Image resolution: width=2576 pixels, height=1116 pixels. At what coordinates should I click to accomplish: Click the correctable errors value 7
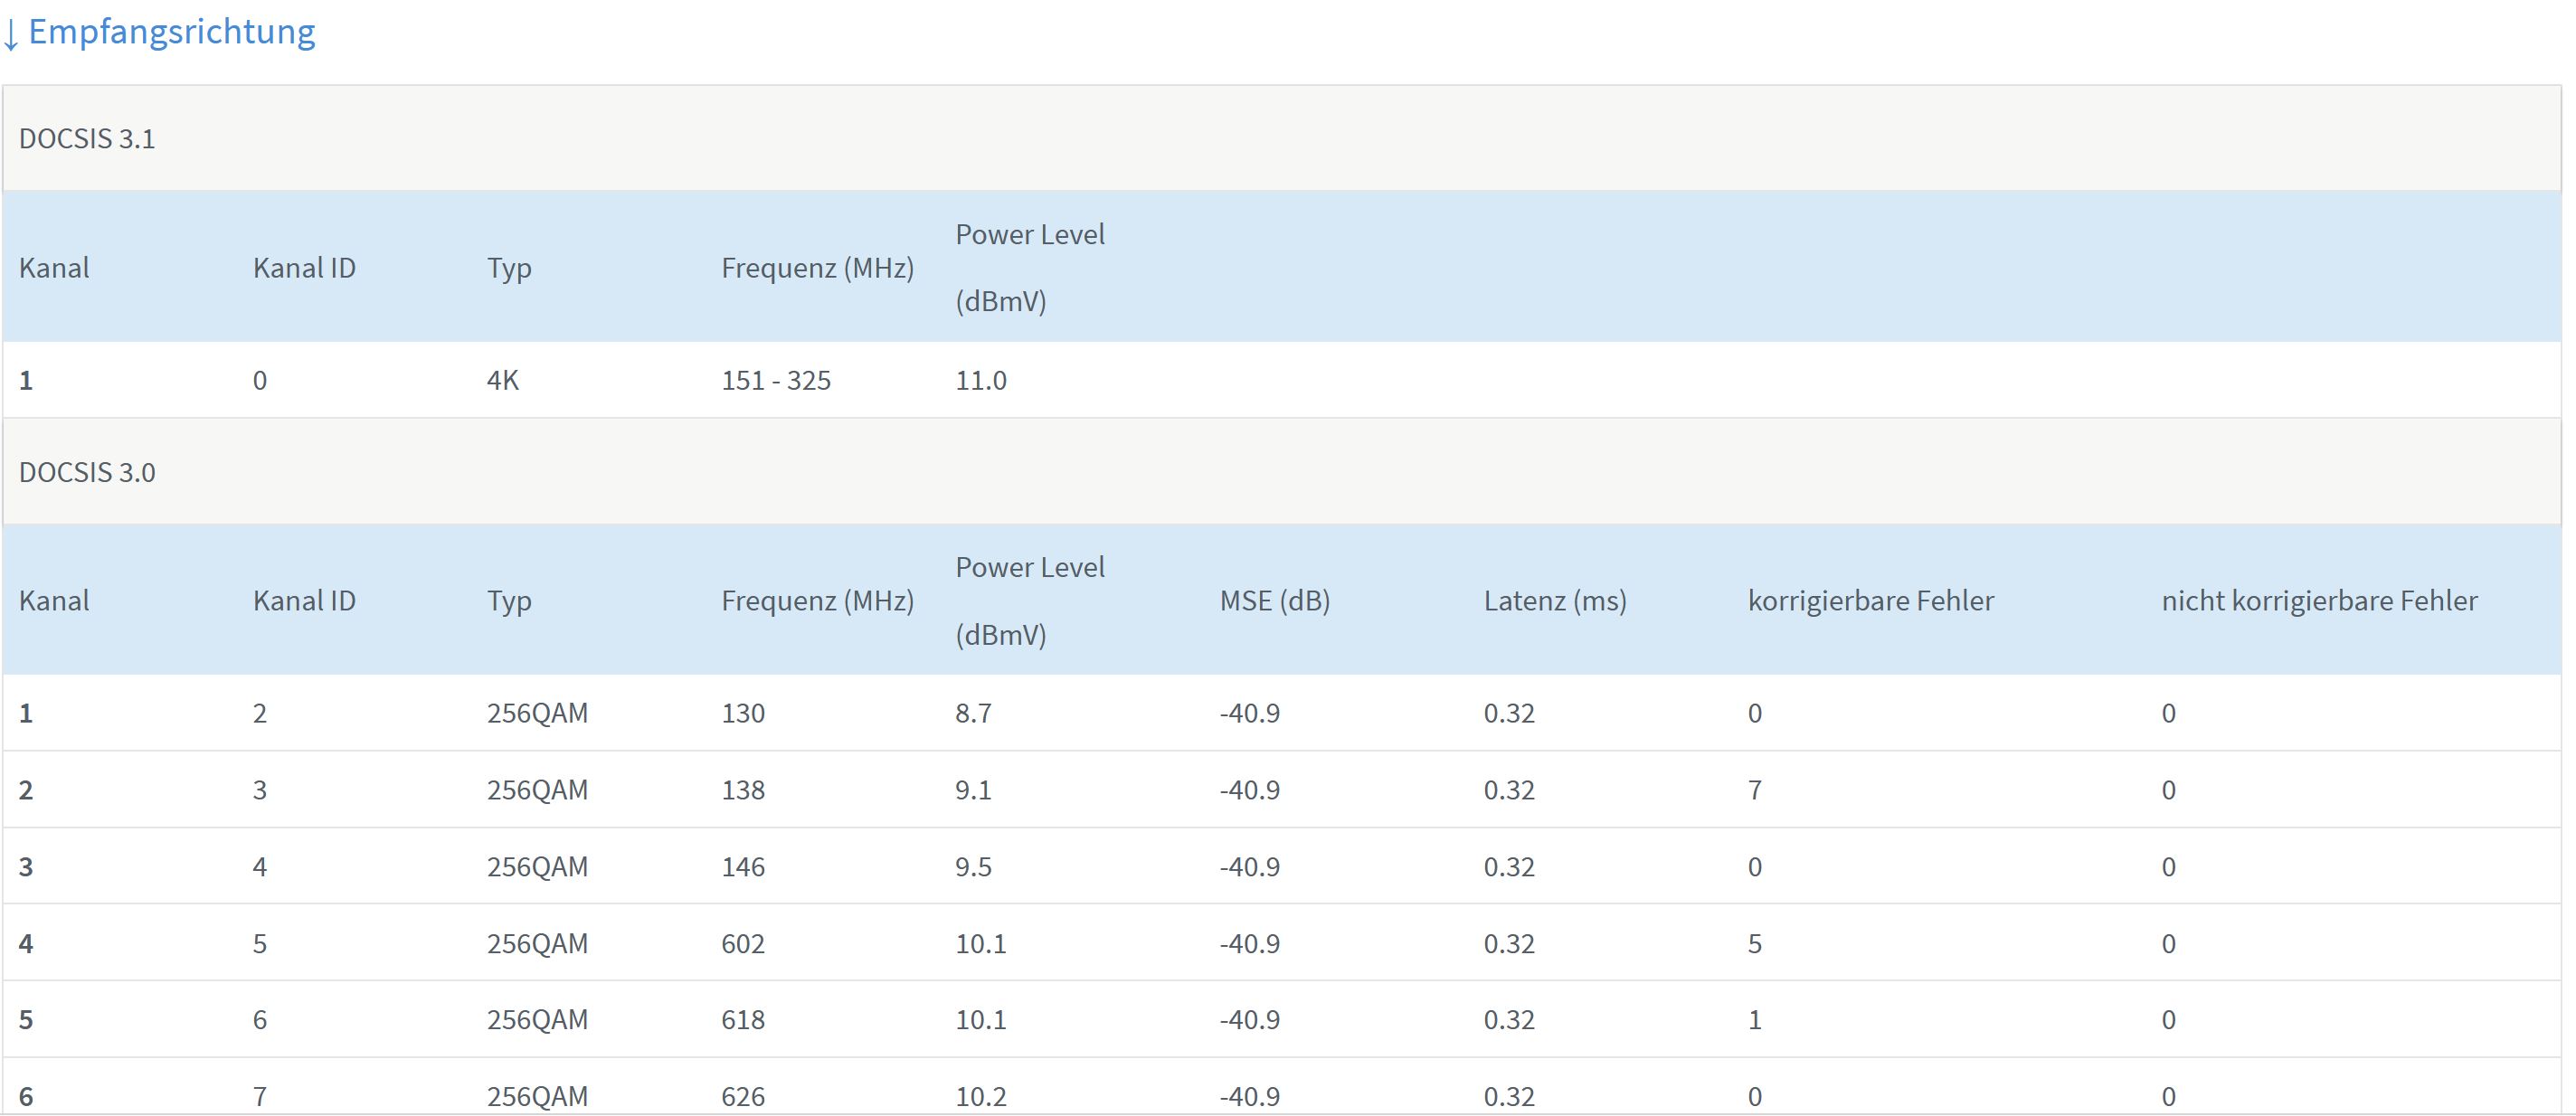coord(1754,791)
